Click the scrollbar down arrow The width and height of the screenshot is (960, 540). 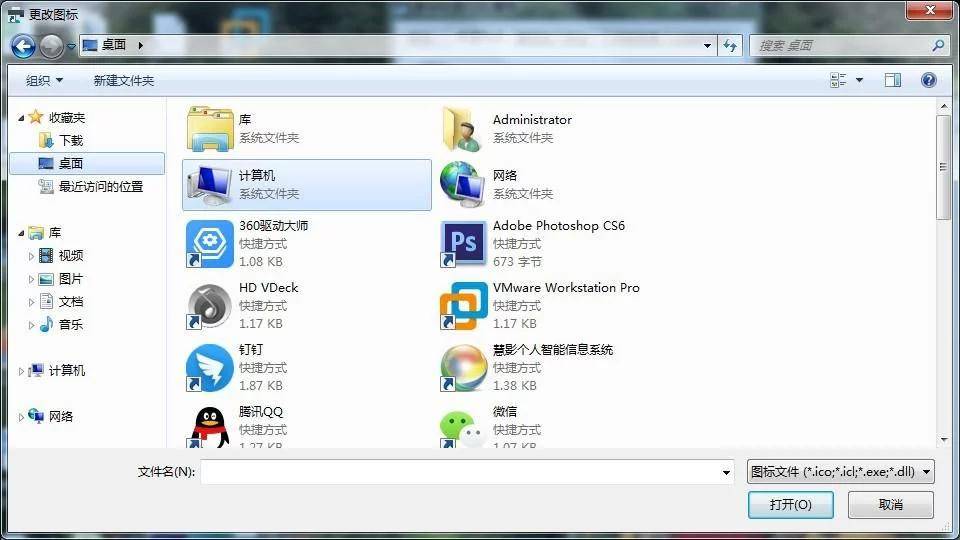click(943, 440)
